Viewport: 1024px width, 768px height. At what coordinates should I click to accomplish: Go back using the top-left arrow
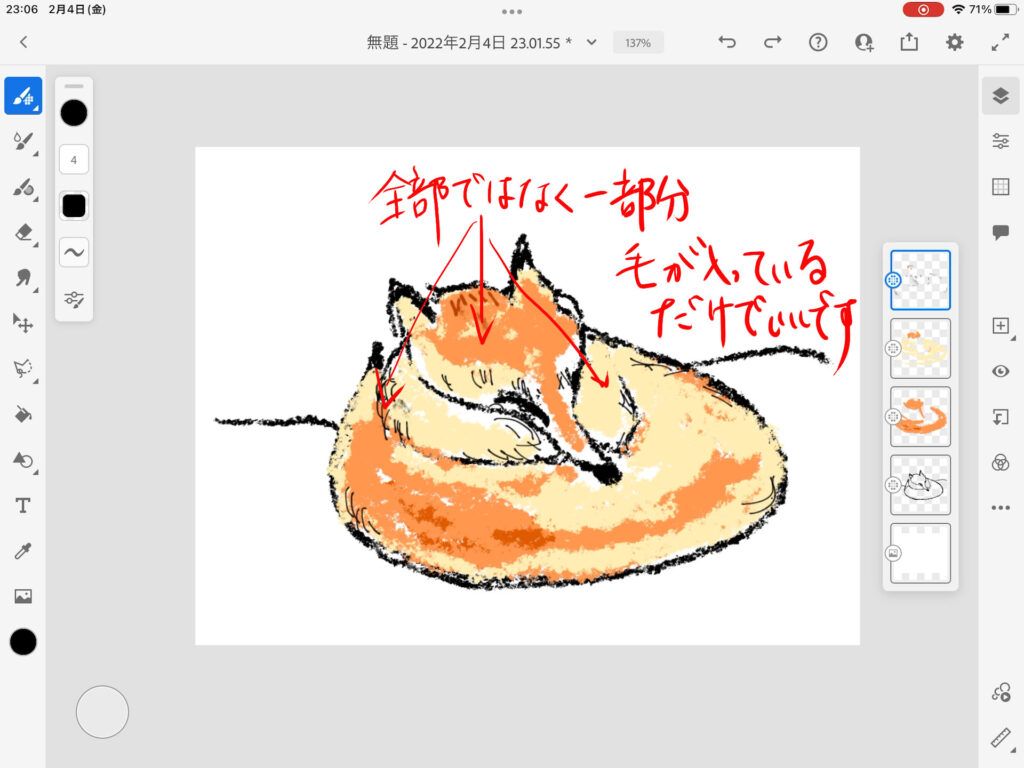(24, 42)
